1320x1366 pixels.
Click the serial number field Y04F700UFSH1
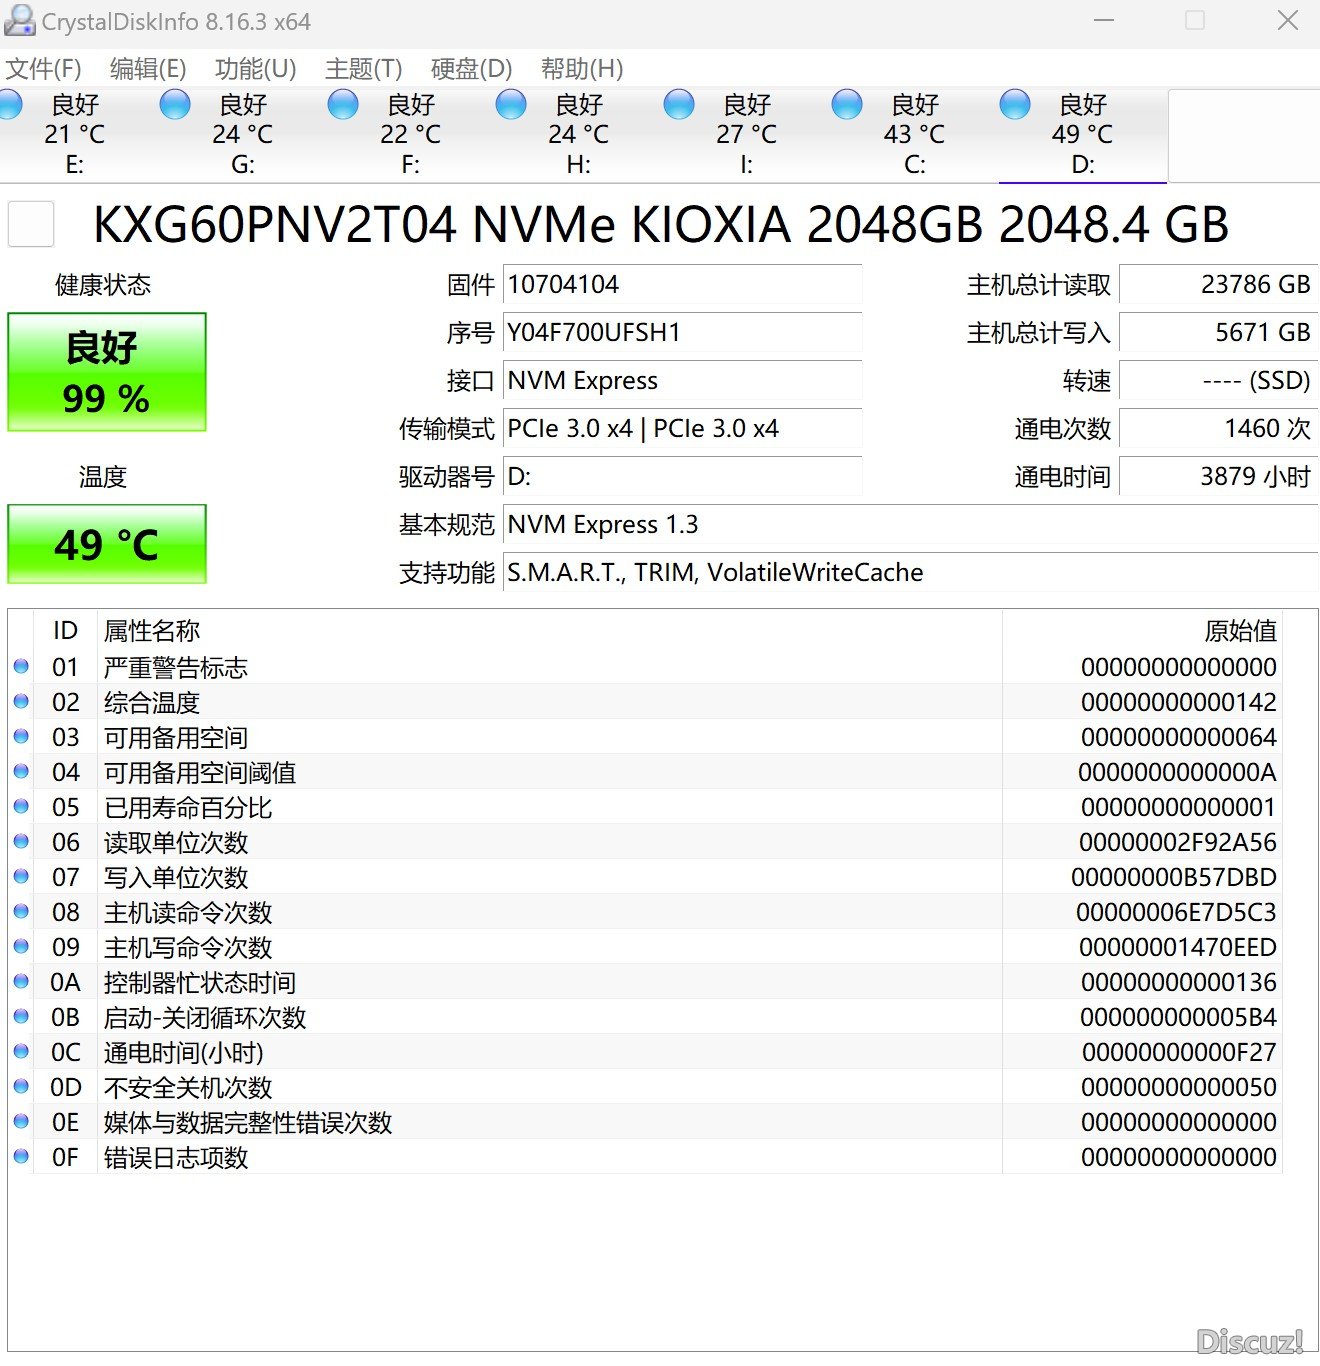(x=682, y=332)
